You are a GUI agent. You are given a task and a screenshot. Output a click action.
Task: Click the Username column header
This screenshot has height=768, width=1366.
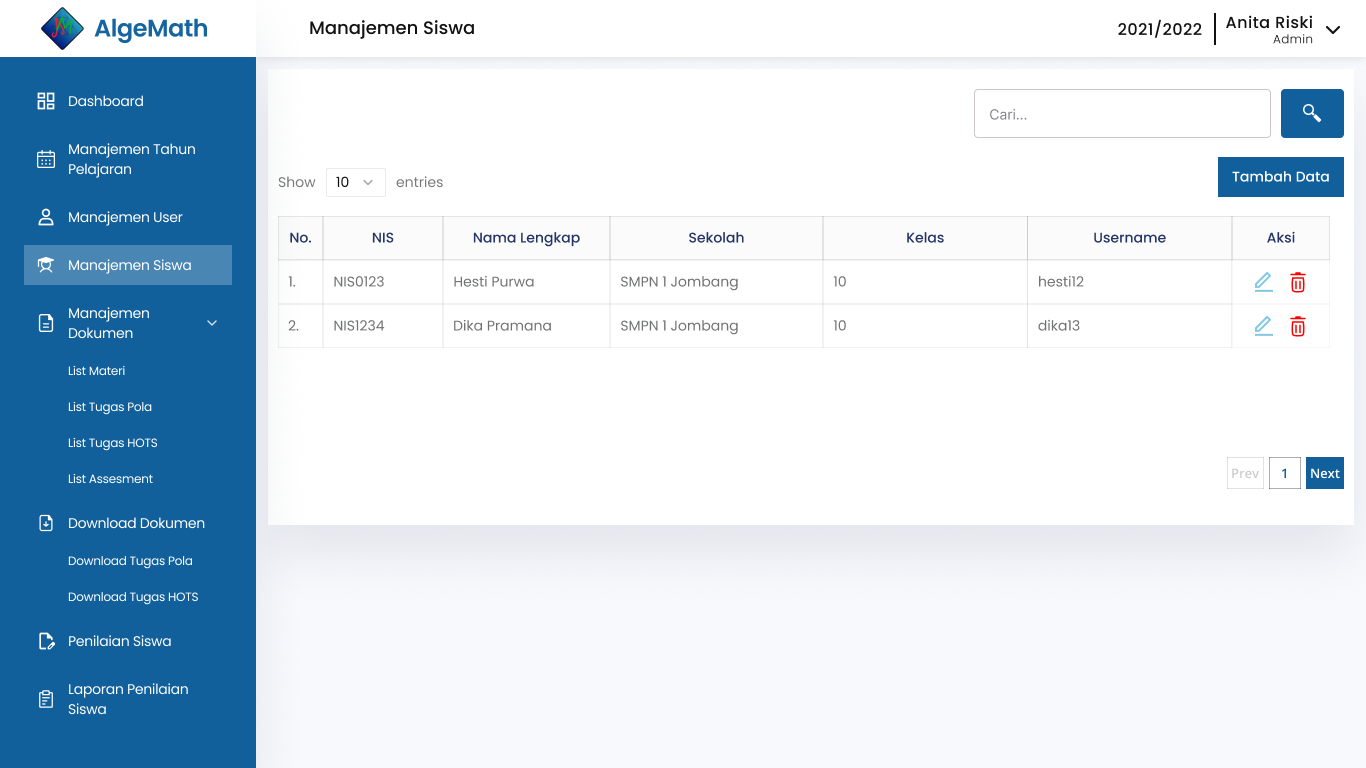tap(1130, 238)
